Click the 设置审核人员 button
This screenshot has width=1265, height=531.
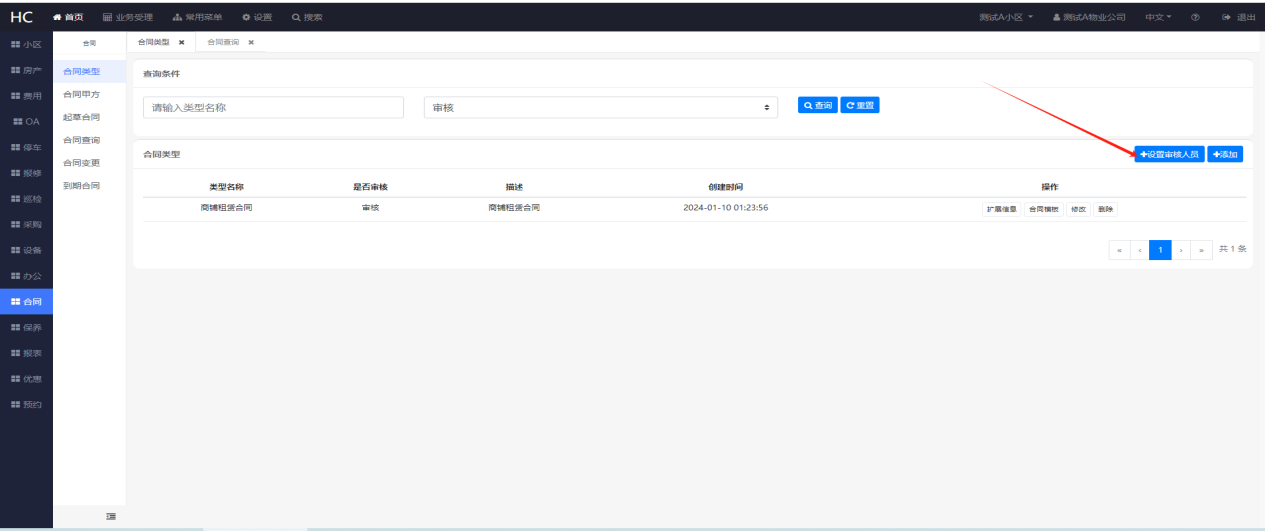[1169, 154]
